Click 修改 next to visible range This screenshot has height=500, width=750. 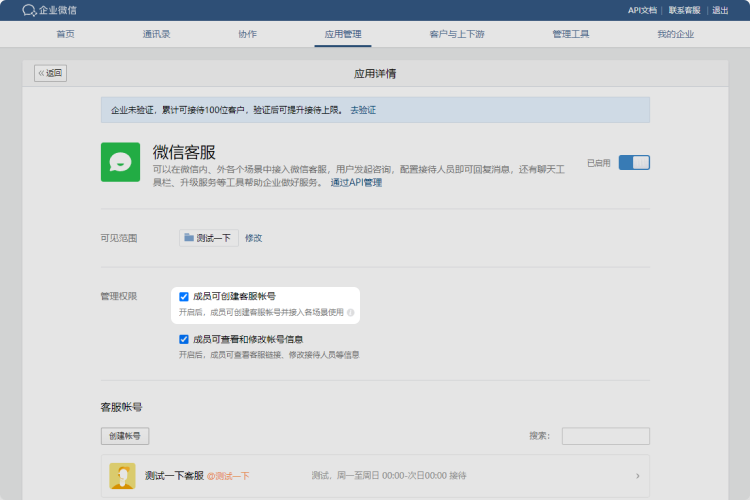(254, 238)
